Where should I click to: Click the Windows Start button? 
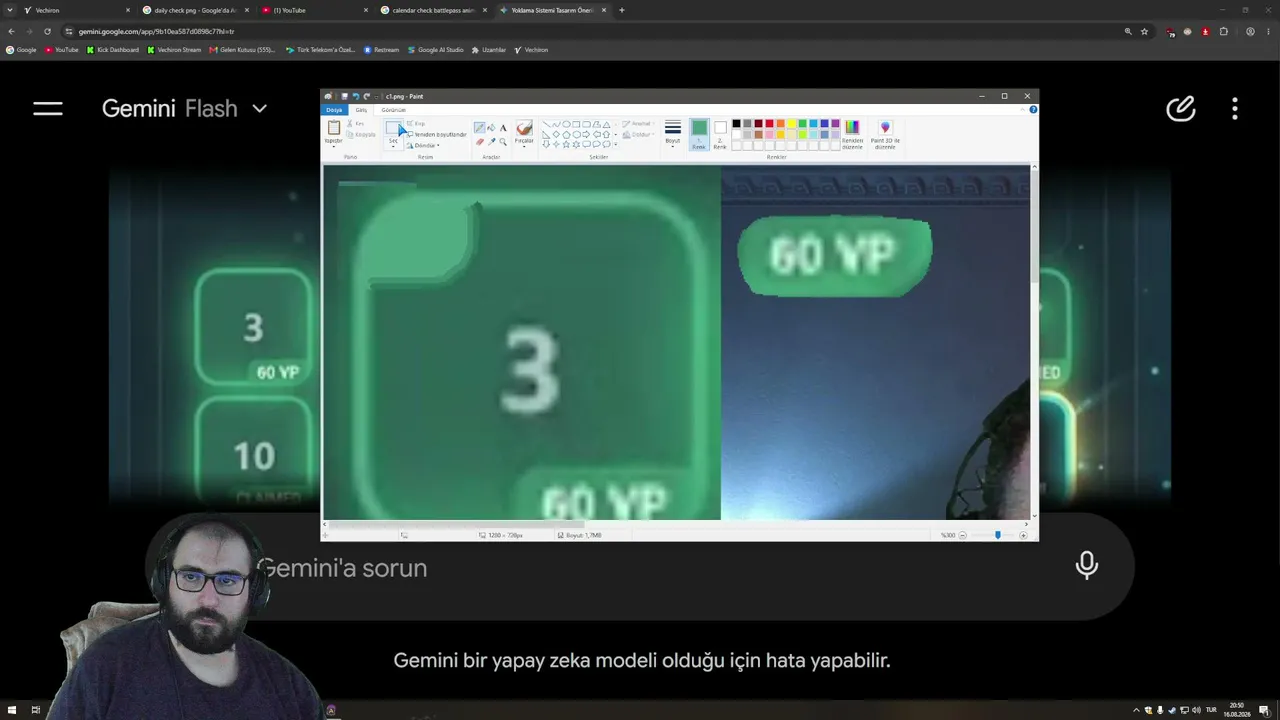12,710
